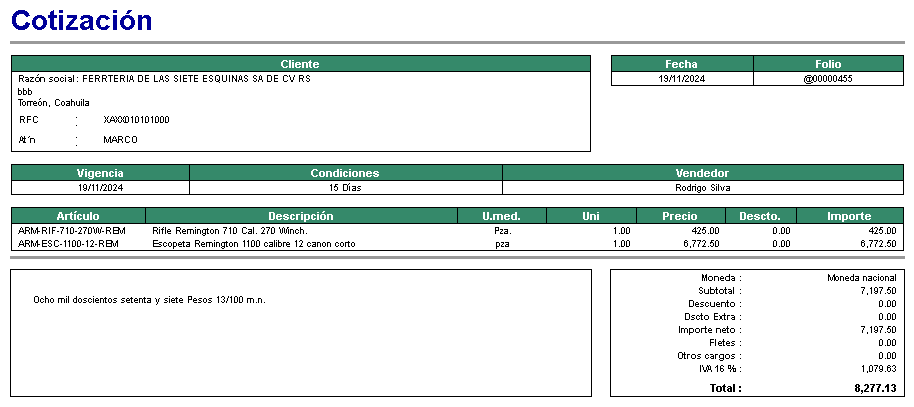
Task: Select the 15 Días conditions value
Action: [346, 187]
